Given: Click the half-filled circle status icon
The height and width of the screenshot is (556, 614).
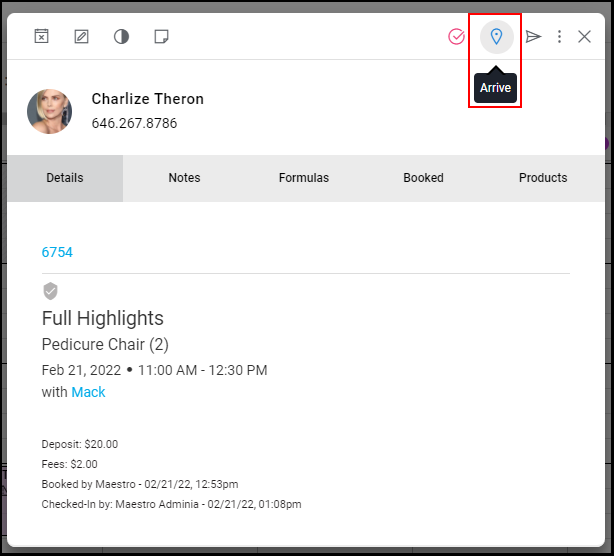Looking at the screenshot, I should click(121, 37).
